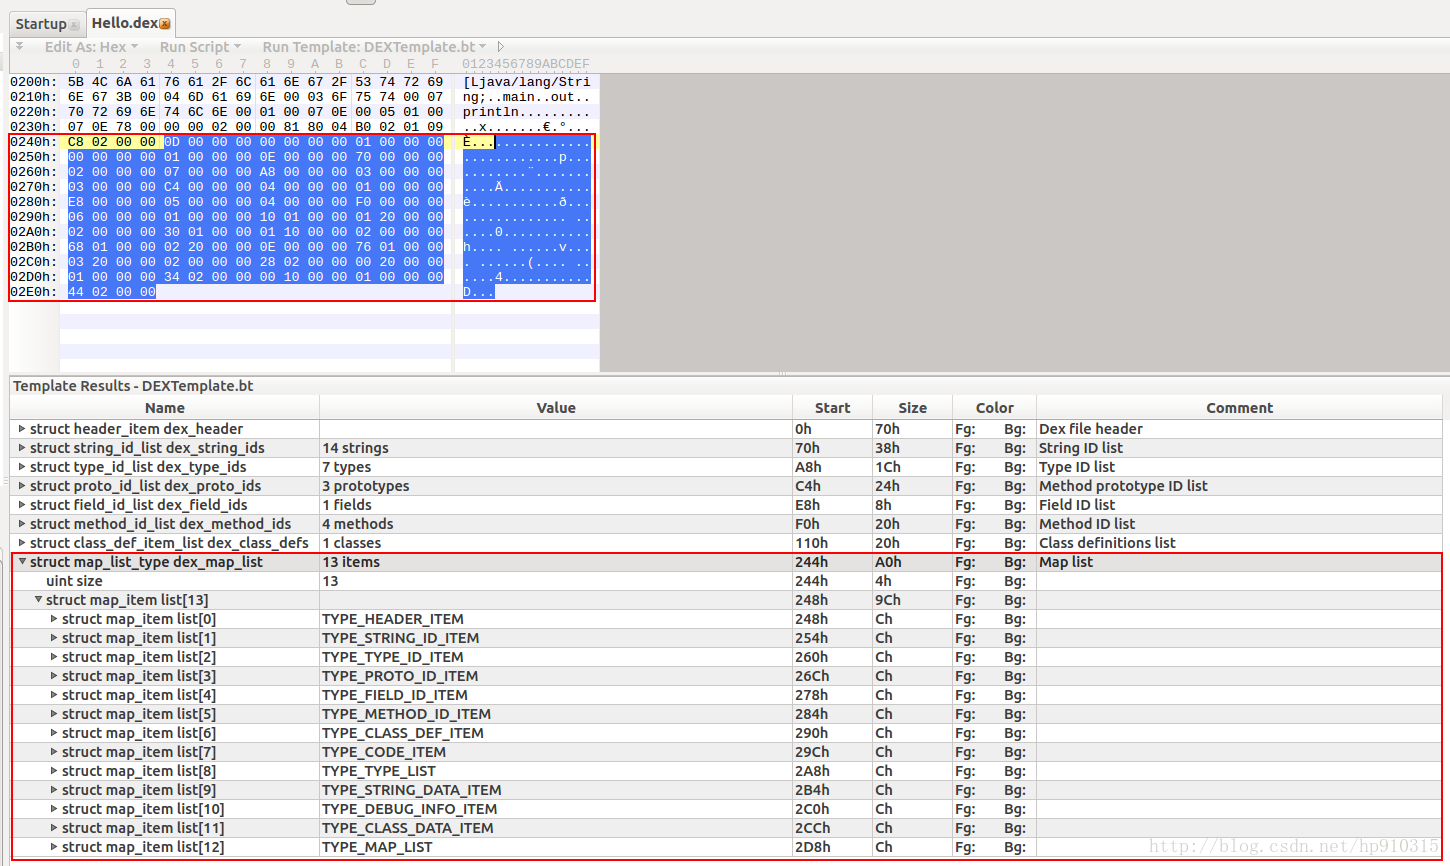Expand map_item list[1] row
The width and height of the screenshot is (1450, 866).
54,638
